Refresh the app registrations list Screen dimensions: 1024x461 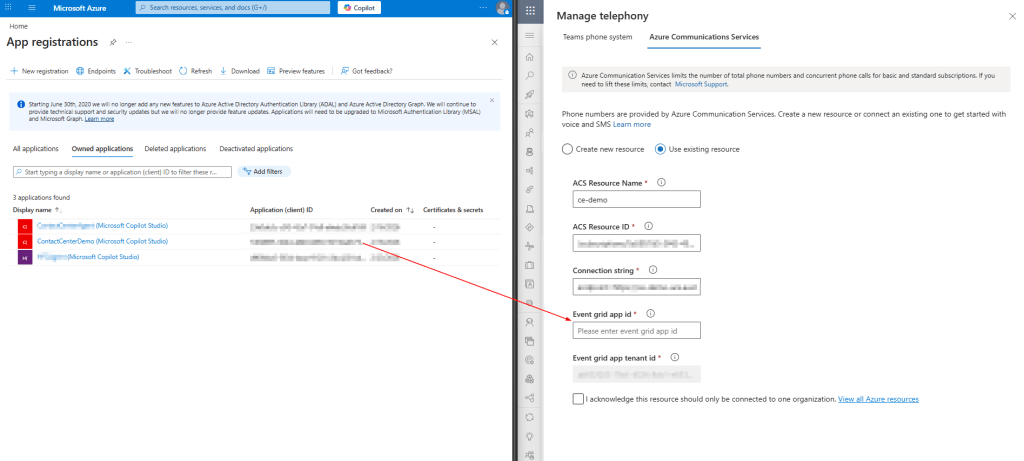184,71
